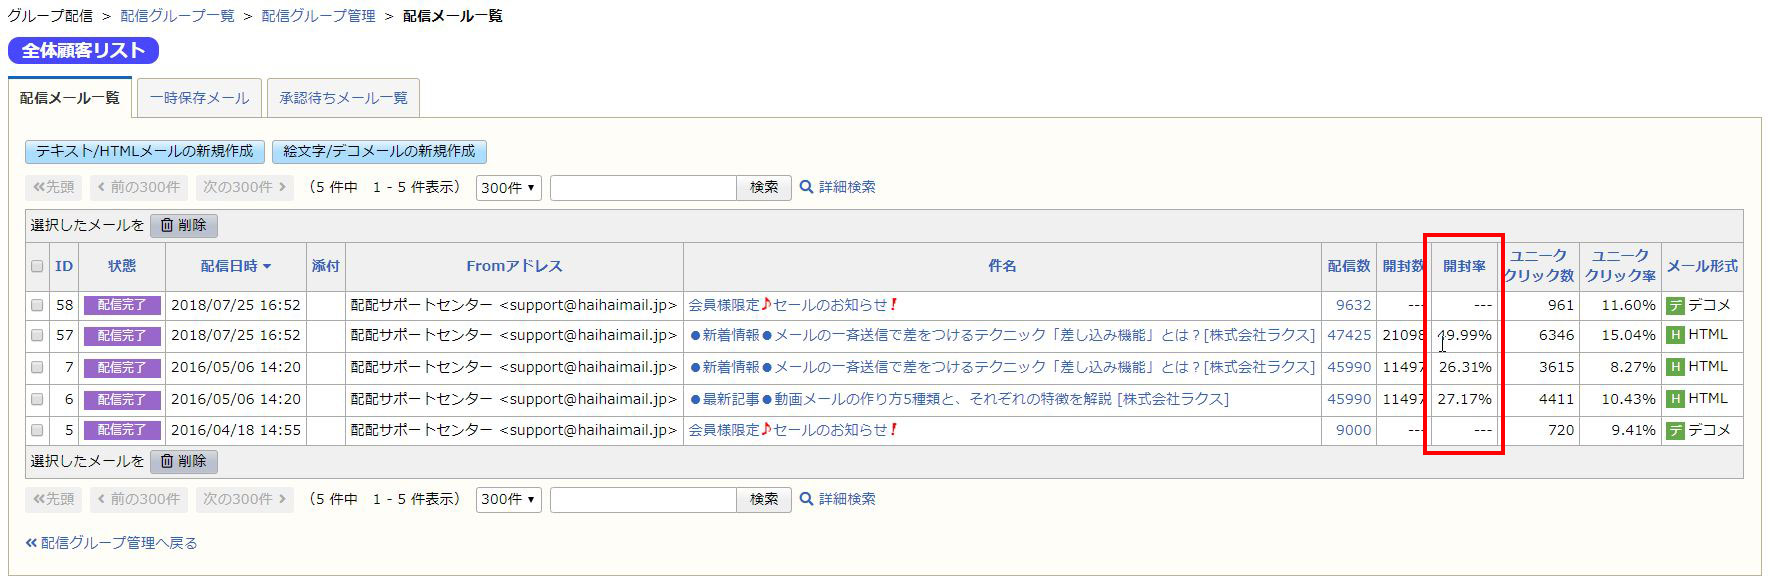
Task: Open the bottom 300件 page-size dropdown
Action: point(509,499)
